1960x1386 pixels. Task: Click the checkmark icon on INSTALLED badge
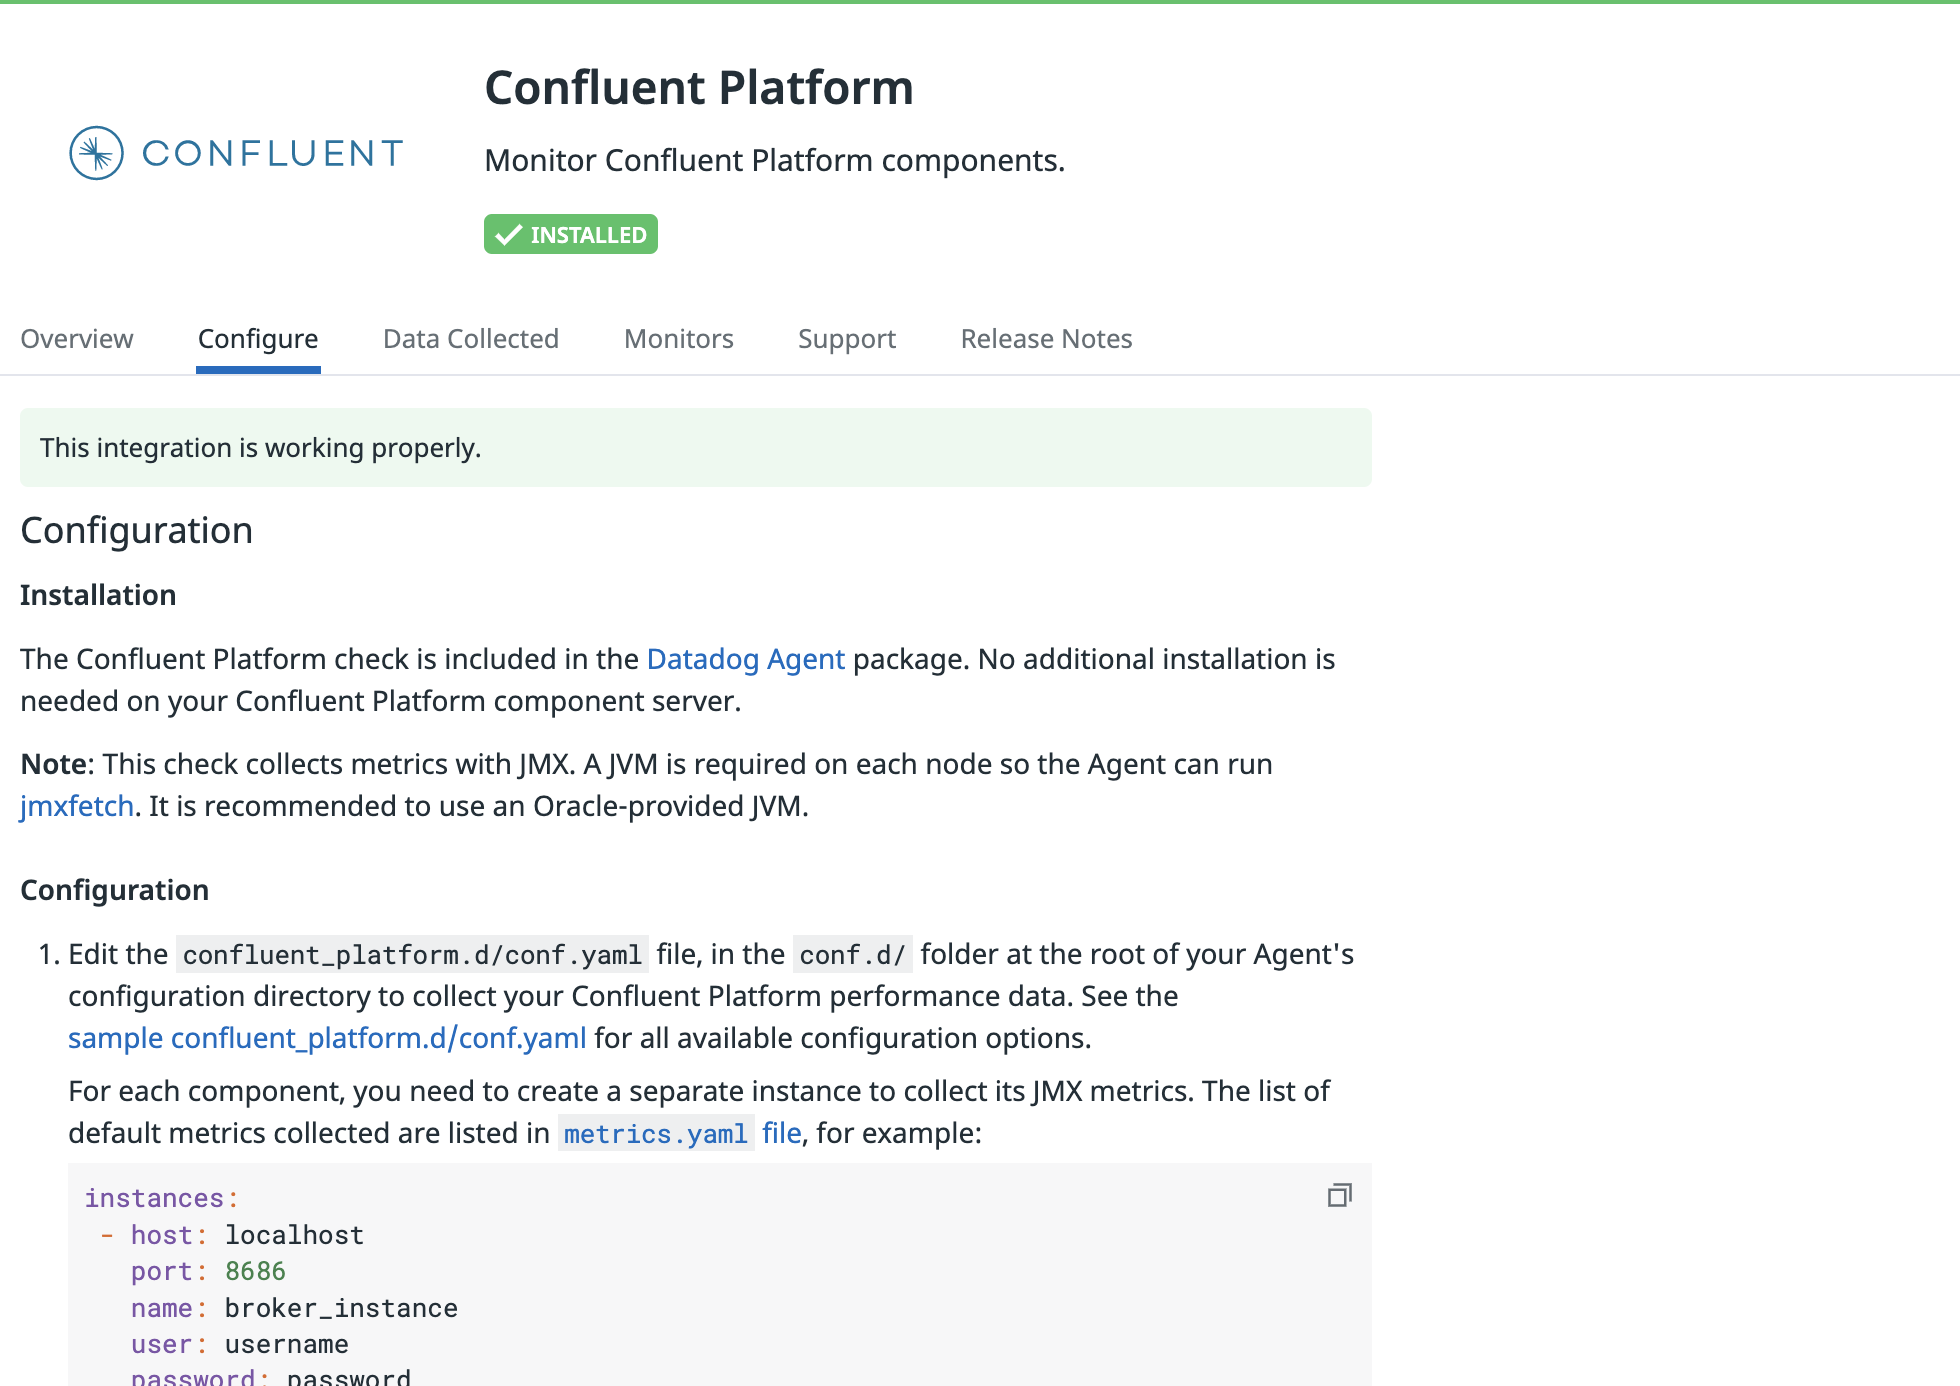[511, 234]
